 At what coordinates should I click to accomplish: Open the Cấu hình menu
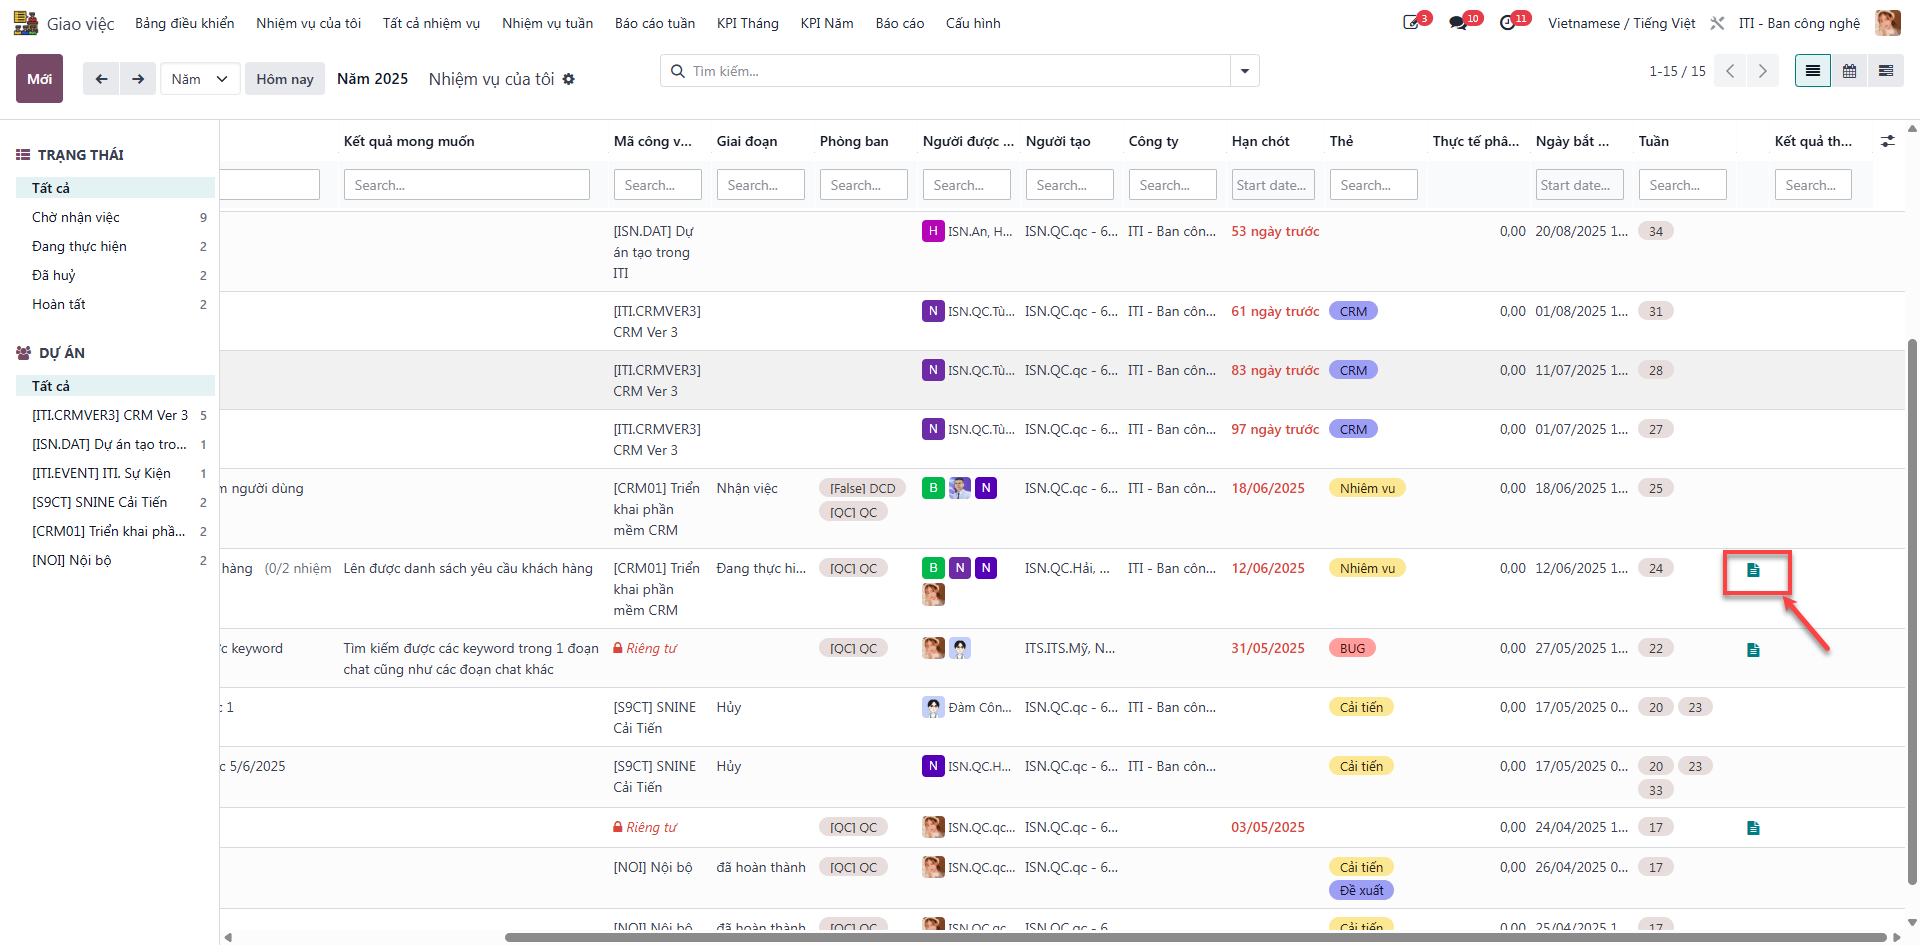(973, 23)
